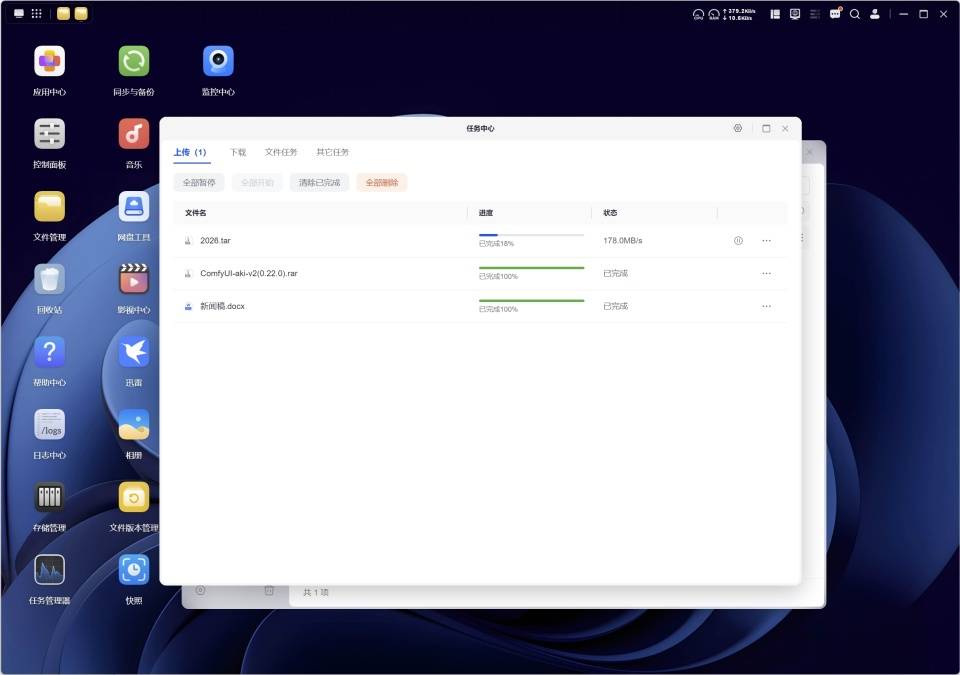The height and width of the screenshot is (675, 960).
Task: Click the 全部删除 button
Action: (382, 183)
